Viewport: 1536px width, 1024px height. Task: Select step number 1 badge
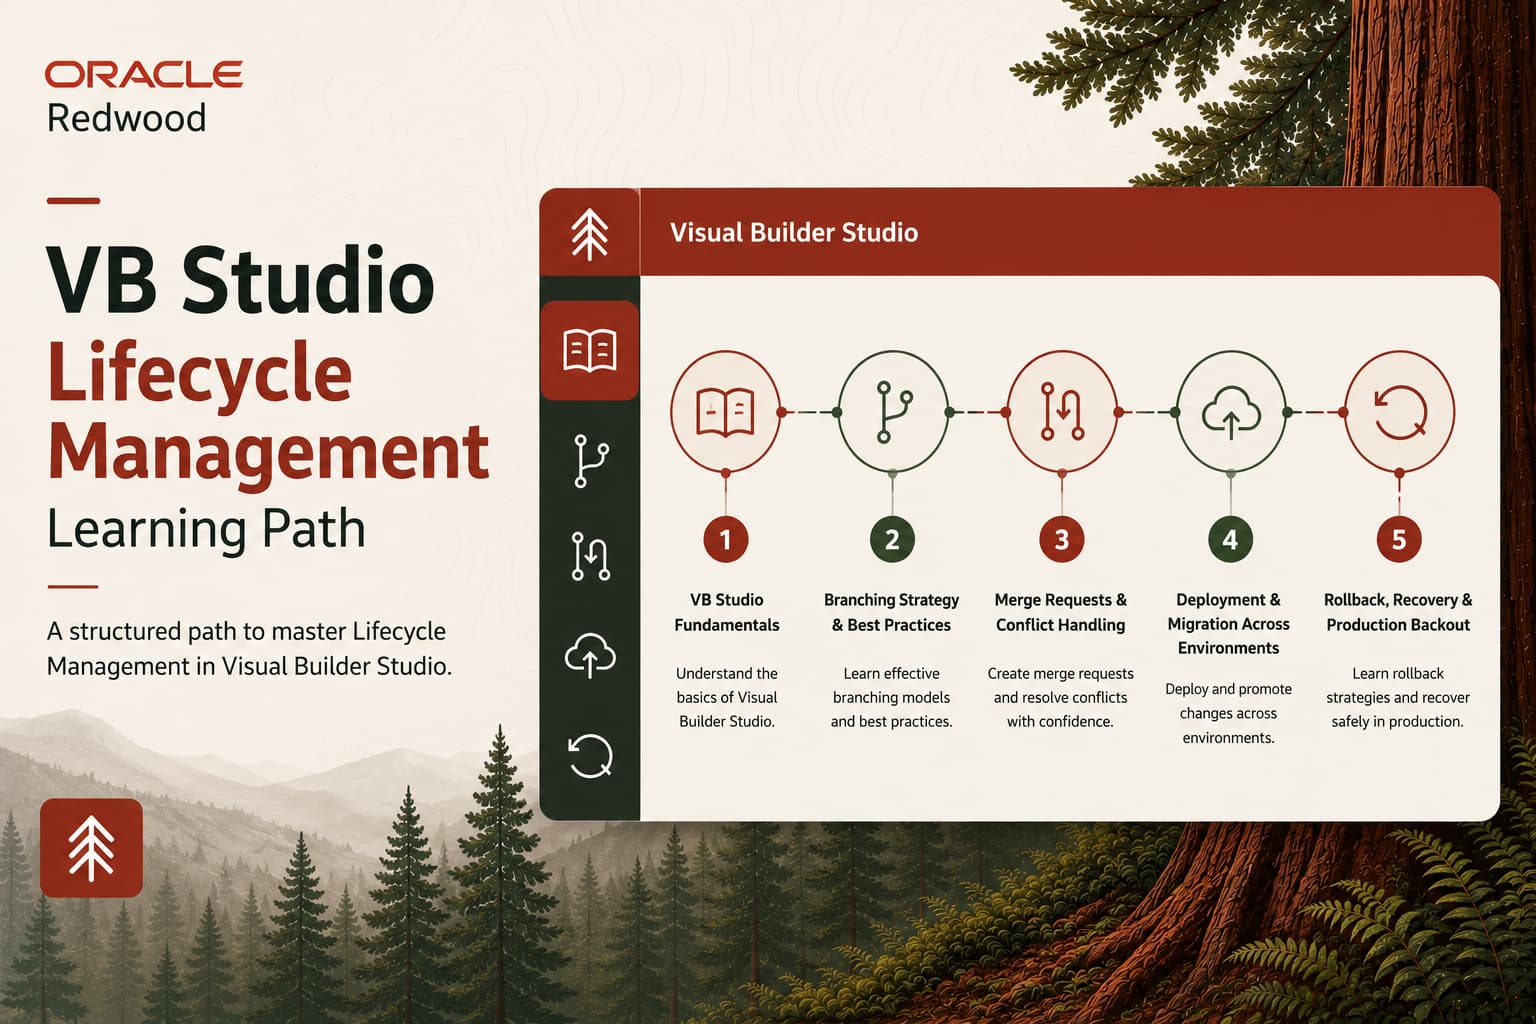click(x=725, y=540)
